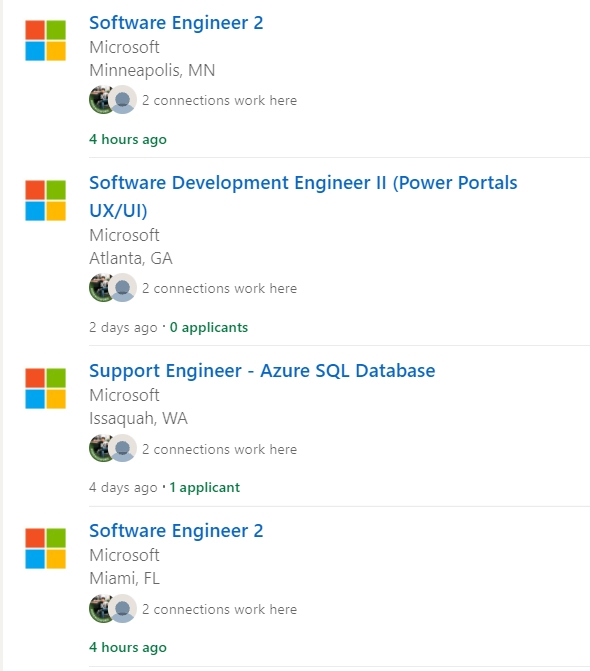
Task: Open the Software Development Engineer II Power Portals job
Action: [303, 196]
